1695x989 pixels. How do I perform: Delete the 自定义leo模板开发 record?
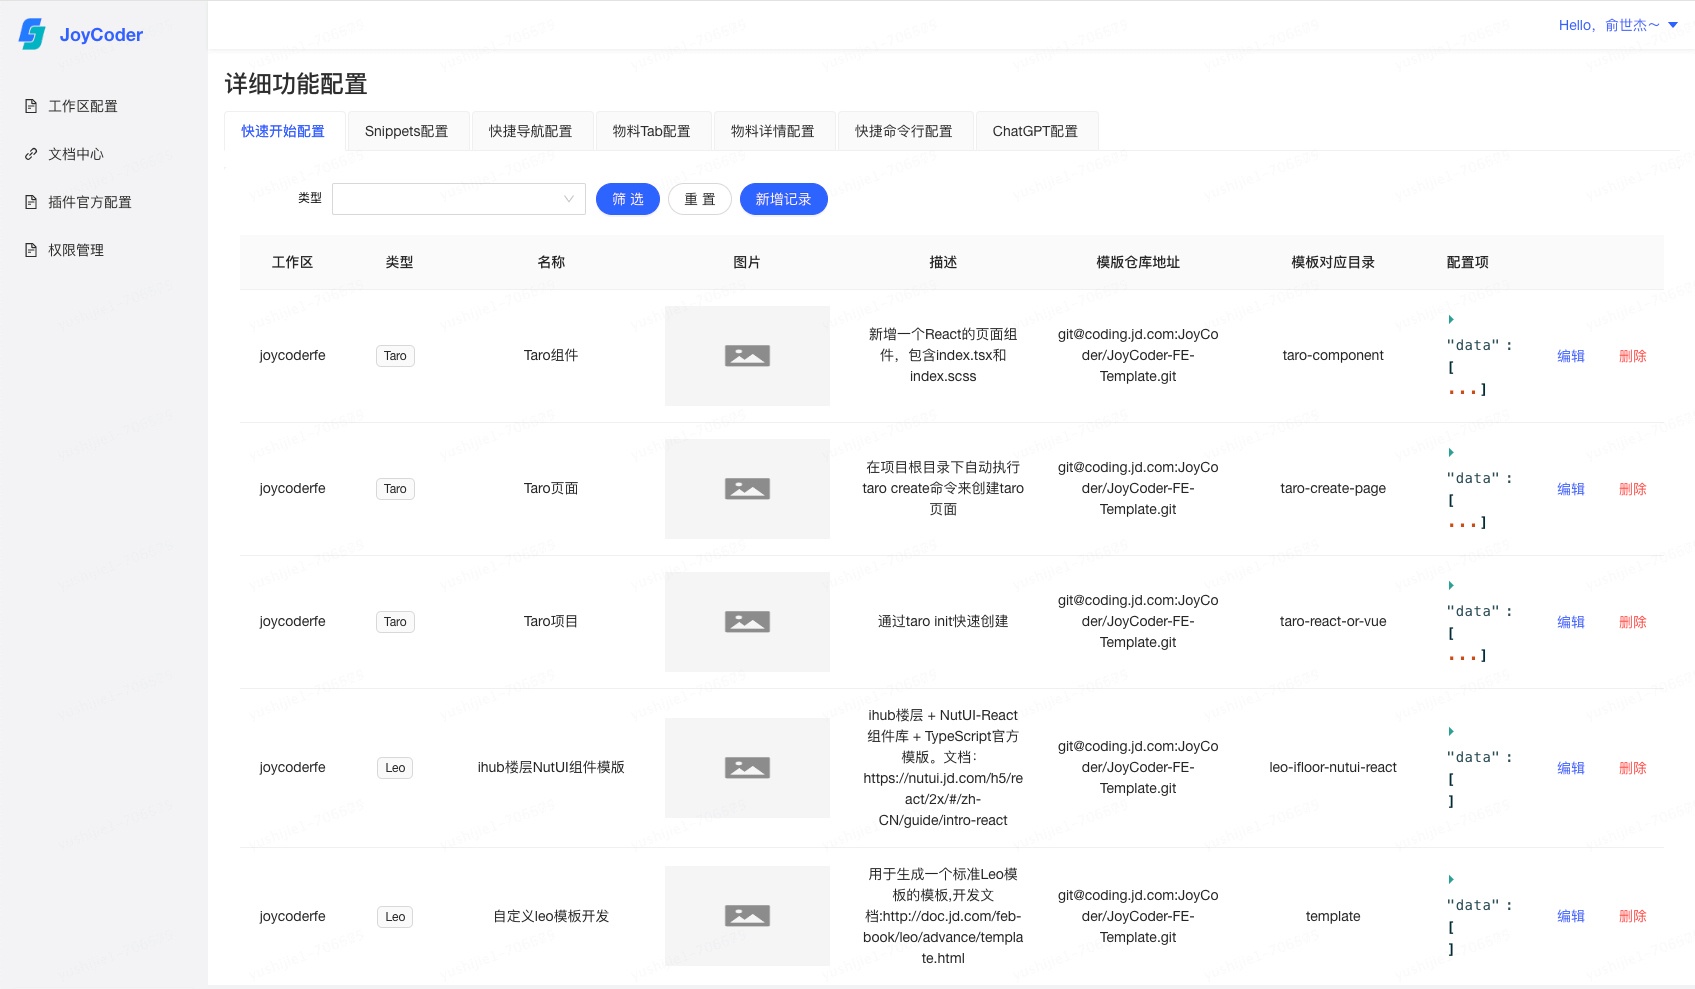pos(1632,916)
